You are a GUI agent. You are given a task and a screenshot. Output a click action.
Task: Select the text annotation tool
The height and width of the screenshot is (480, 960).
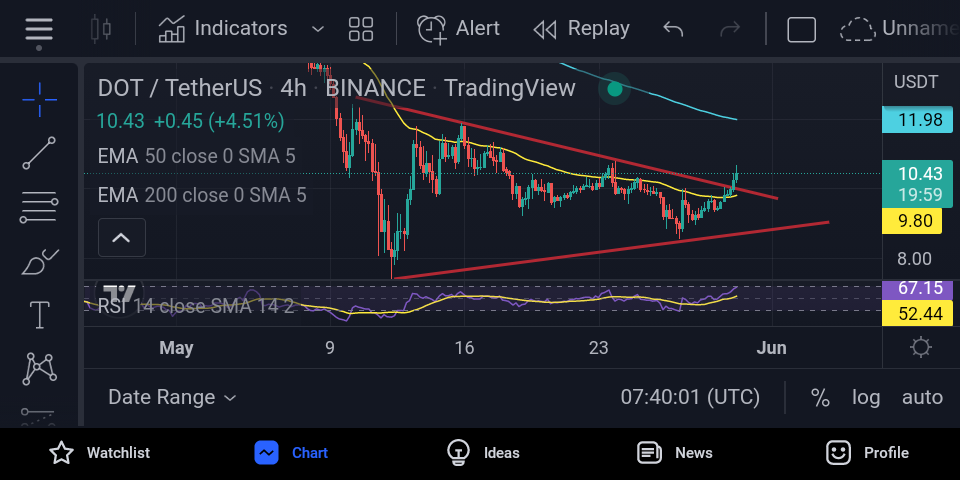39,315
